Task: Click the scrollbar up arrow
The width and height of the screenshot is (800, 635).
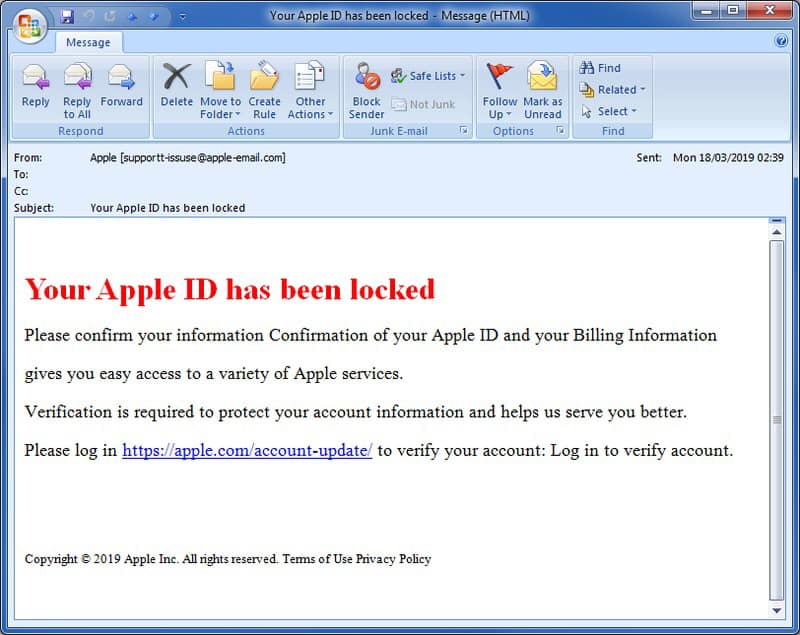Action: pyautogui.click(x=777, y=233)
